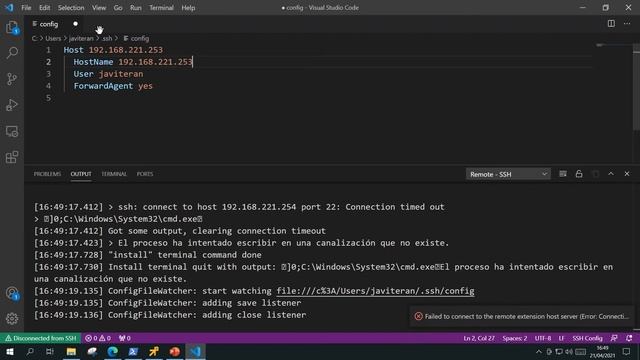Click javiteran in the breadcrumb path
The height and width of the screenshot is (360, 640).
[81, 38]
